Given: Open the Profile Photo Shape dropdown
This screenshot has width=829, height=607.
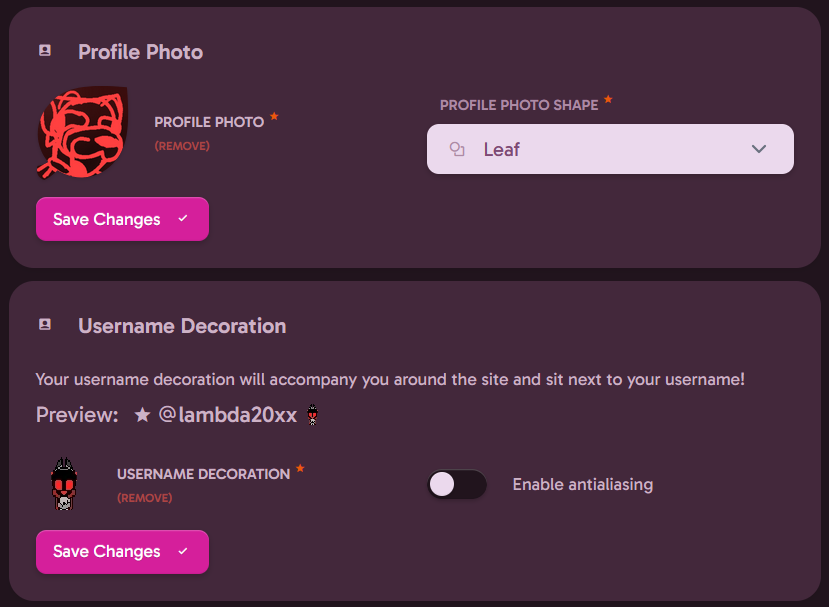Looking at the screenshot, I should coord(610,149).
